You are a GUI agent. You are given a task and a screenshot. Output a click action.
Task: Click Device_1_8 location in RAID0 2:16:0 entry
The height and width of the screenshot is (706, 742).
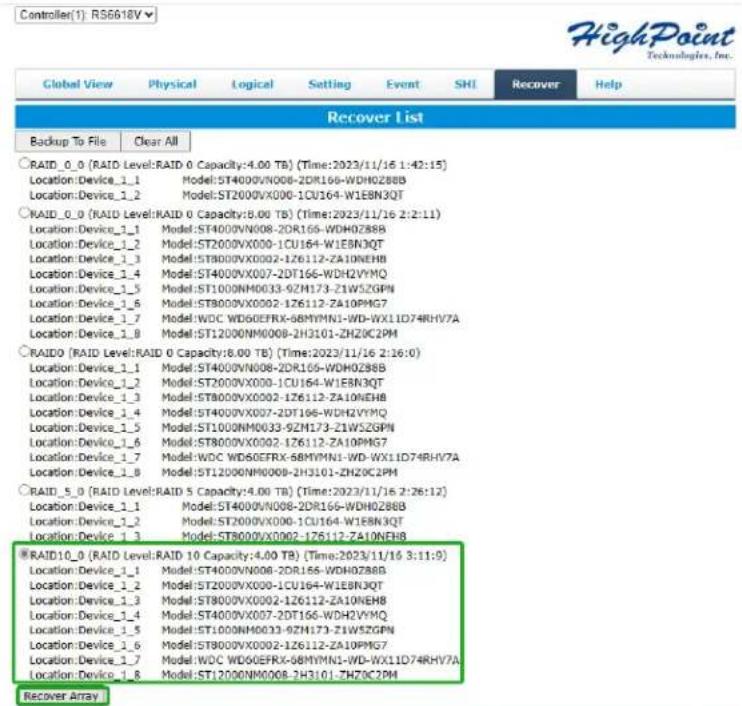point(85,472)
